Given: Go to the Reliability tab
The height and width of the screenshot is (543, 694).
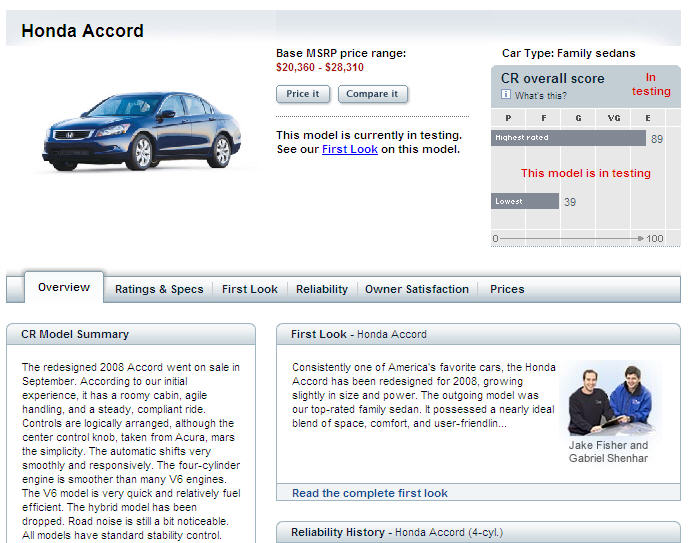Looking at the screenshot, I should point(322,289).
